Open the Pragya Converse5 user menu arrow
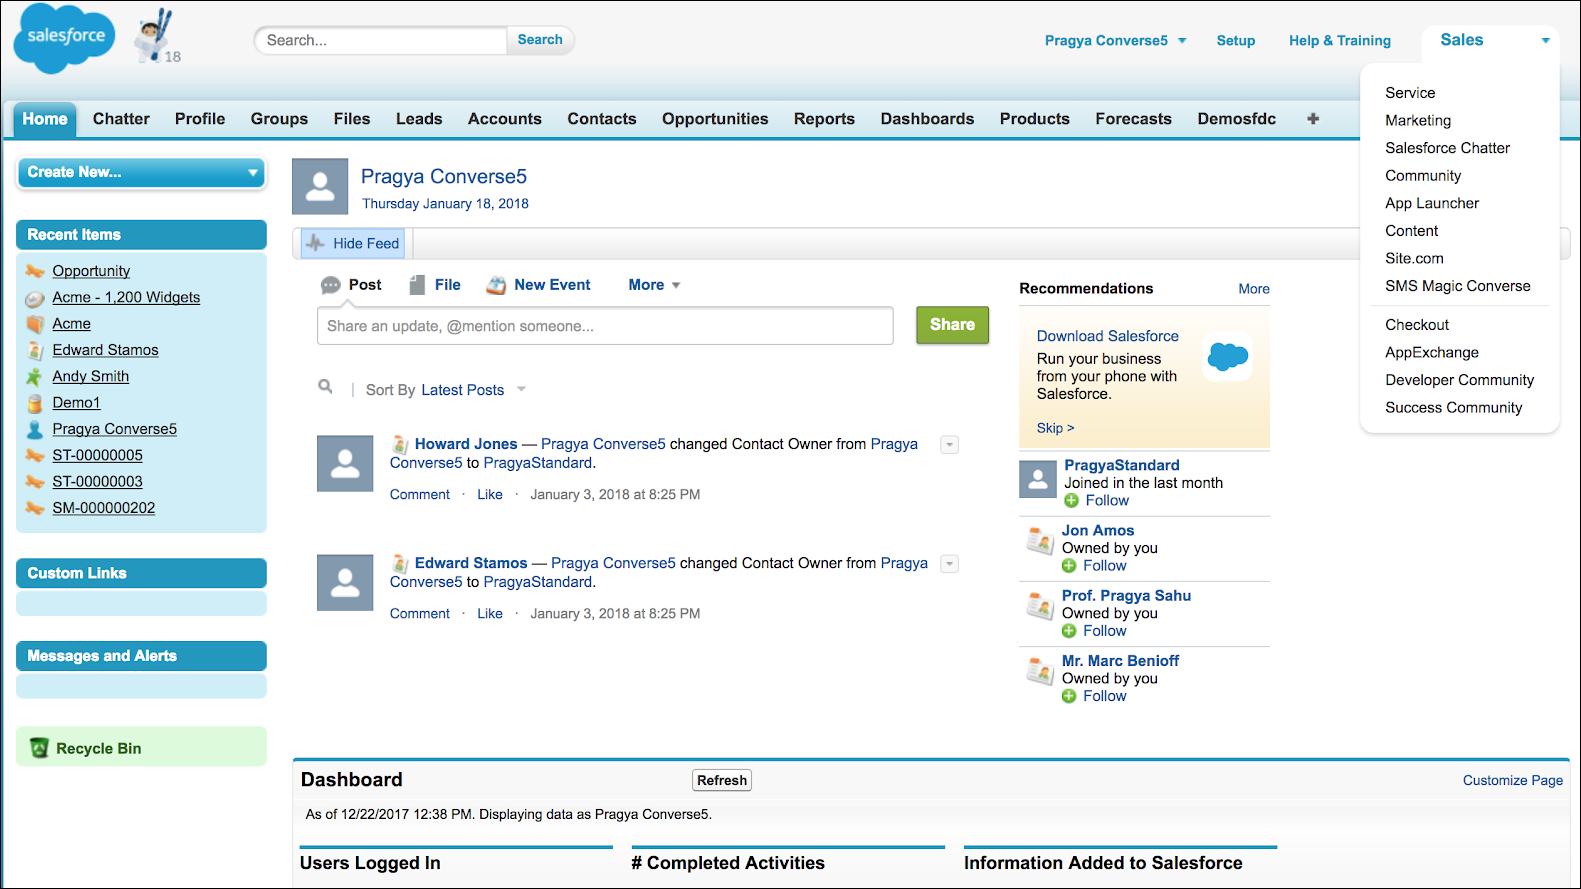The image size is (1581, 889). tap(1182, 41)
